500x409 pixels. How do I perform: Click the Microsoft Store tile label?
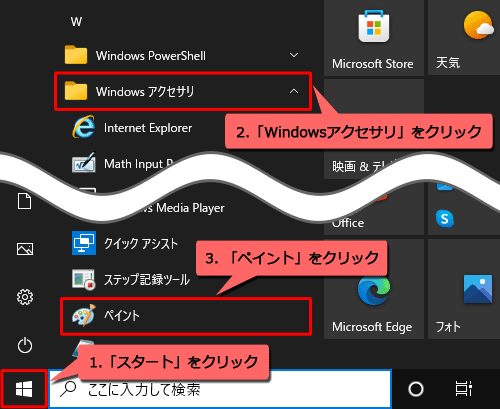tap(373, 64)
